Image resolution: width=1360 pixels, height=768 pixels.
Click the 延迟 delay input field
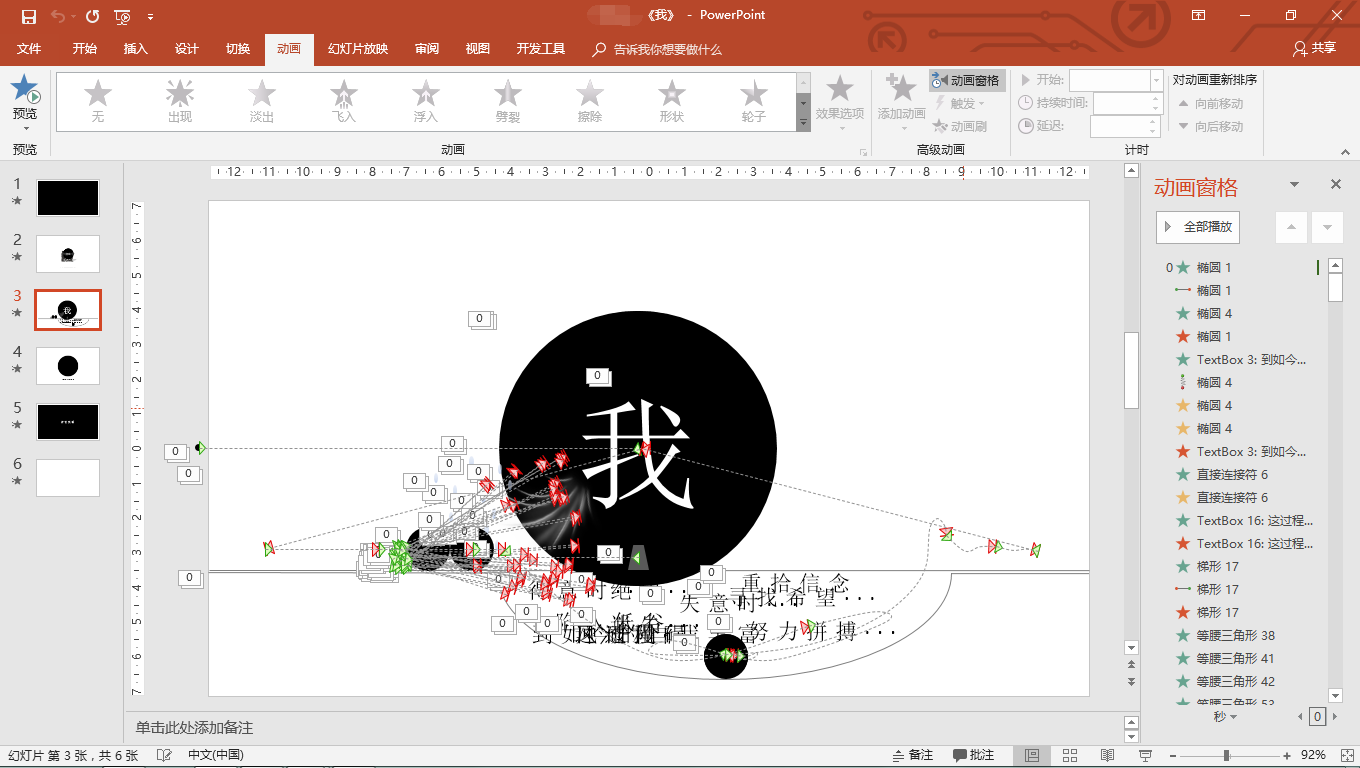coord(1127,126)
